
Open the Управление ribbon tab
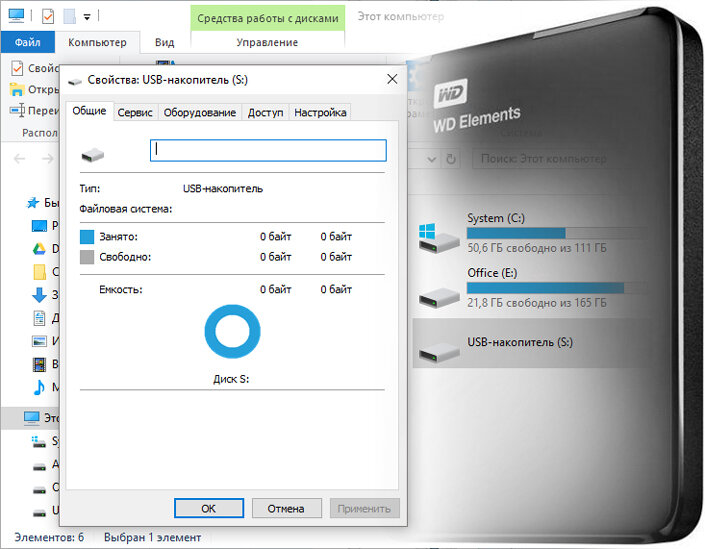click(x=267, y=42)
